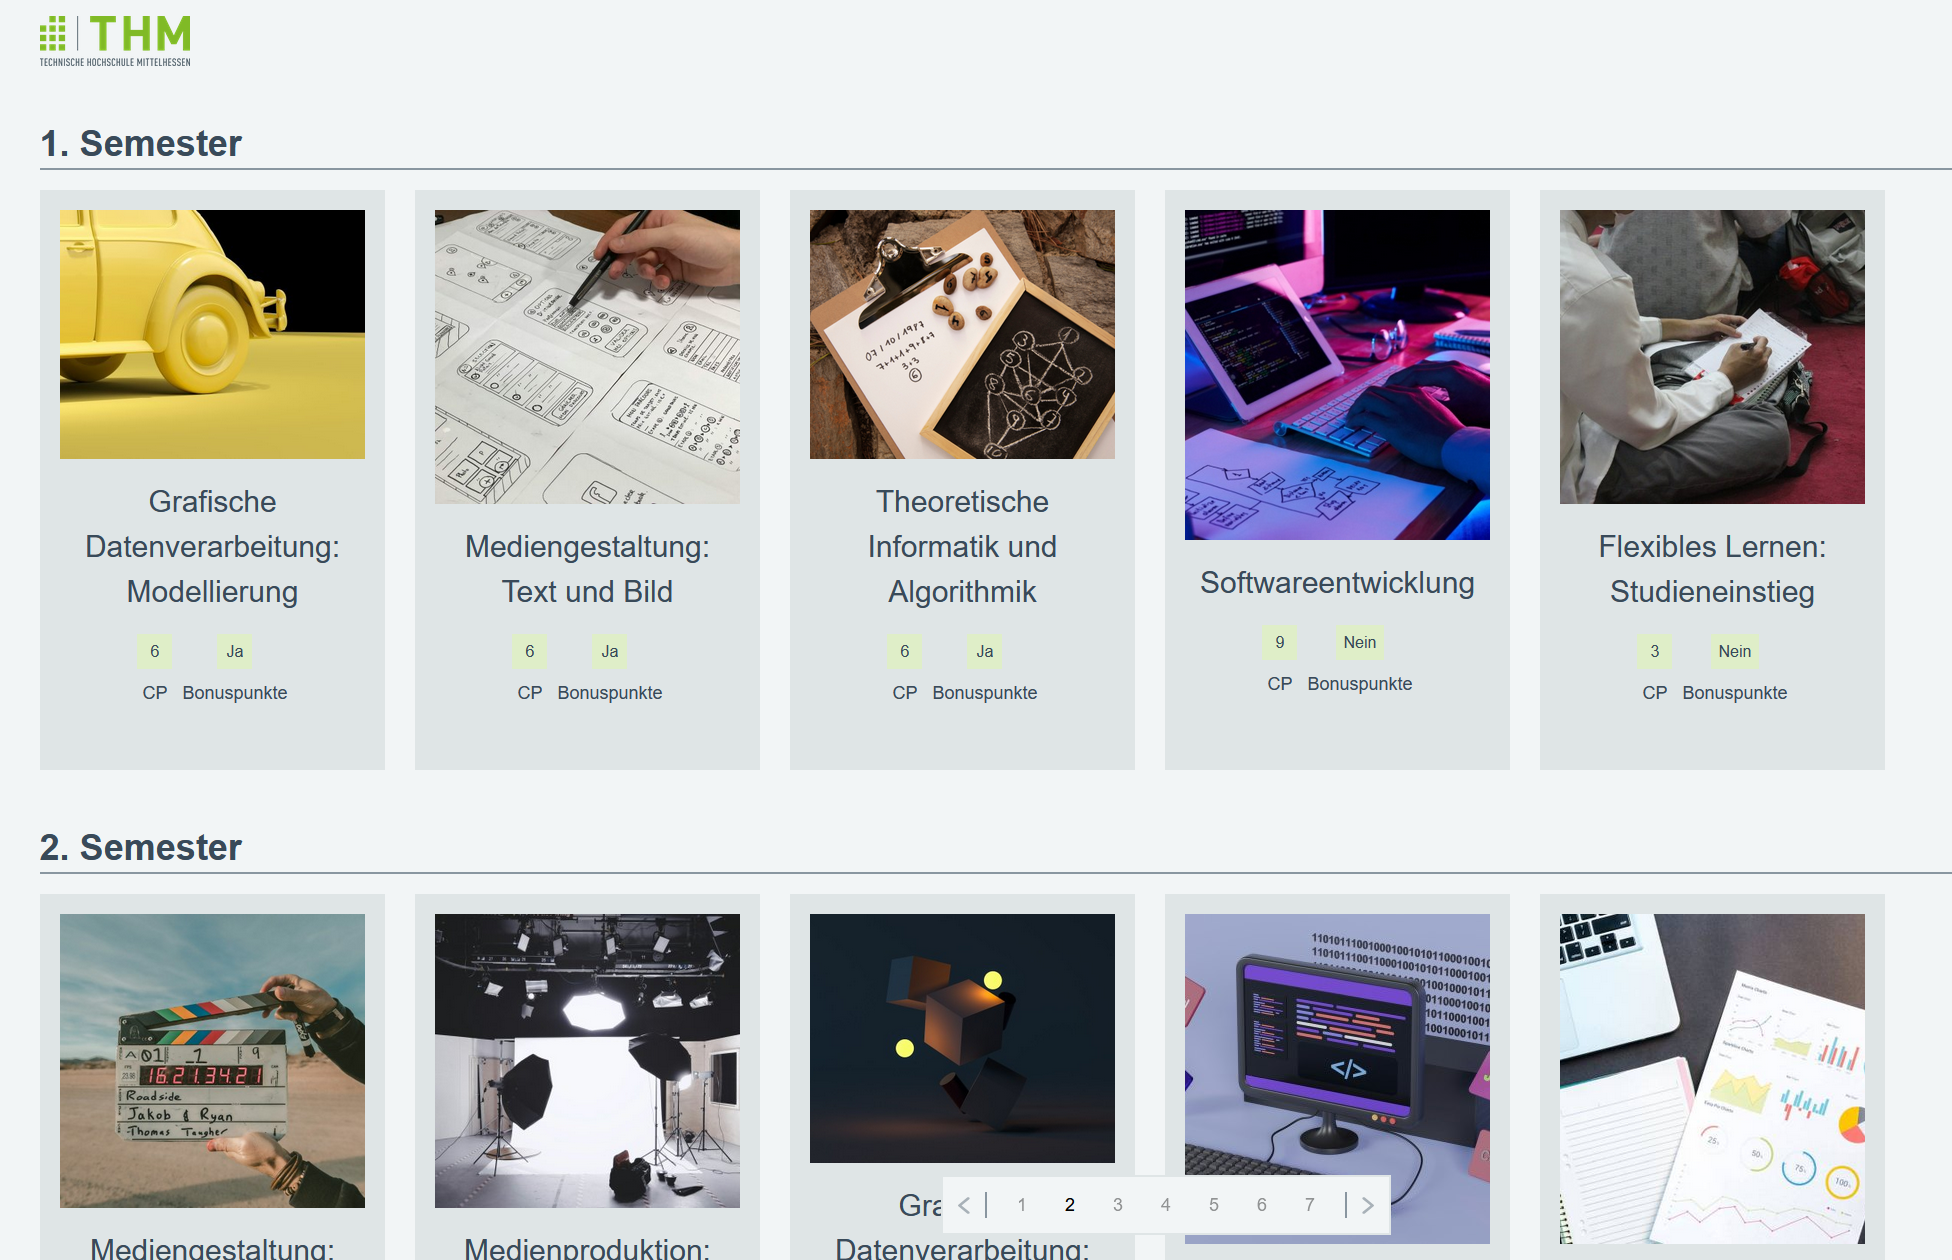
Task: Open the neon-lit coding laptop image
Action: [1337, 375]
